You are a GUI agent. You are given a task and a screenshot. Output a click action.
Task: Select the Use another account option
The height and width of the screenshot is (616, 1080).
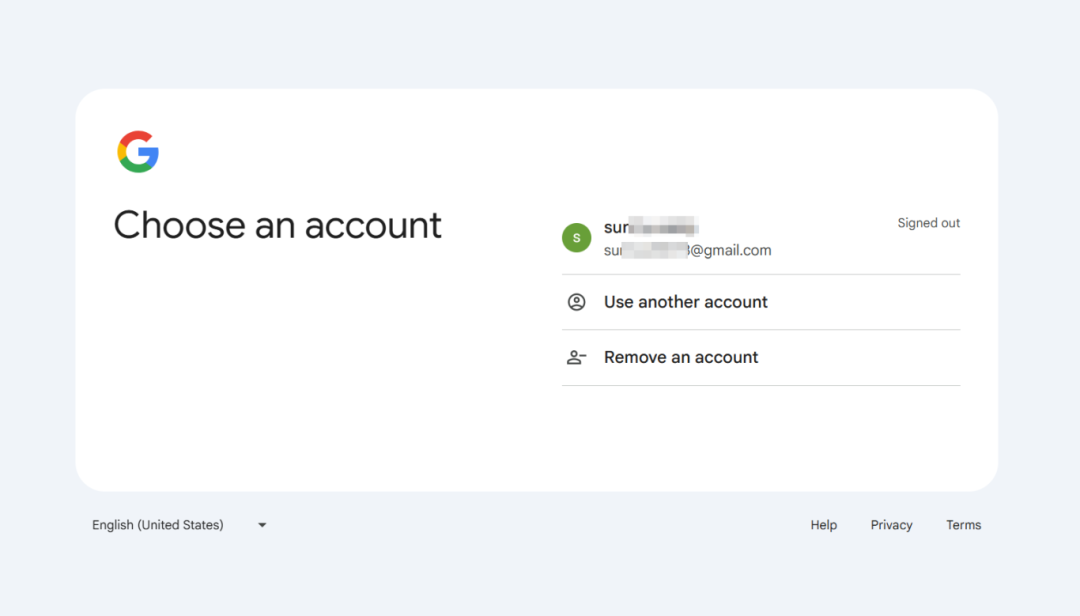(686, 302)
